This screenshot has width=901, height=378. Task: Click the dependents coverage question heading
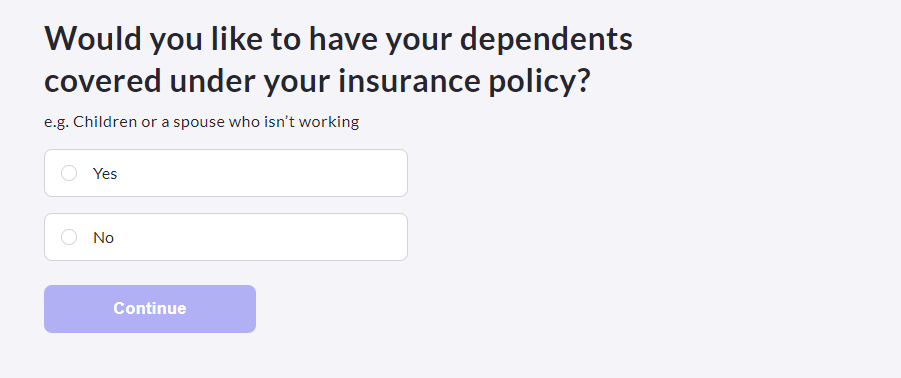tap(338, 60)
